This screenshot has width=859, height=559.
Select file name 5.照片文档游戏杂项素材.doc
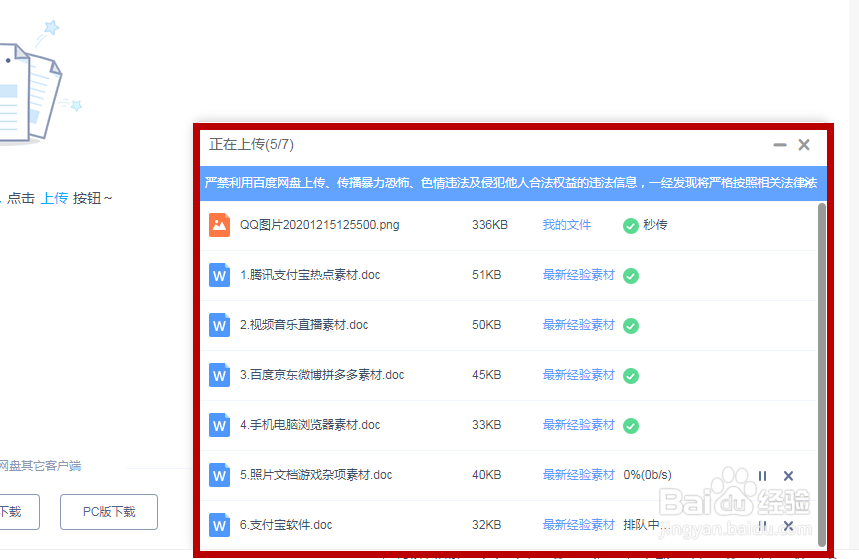[316, 475]
